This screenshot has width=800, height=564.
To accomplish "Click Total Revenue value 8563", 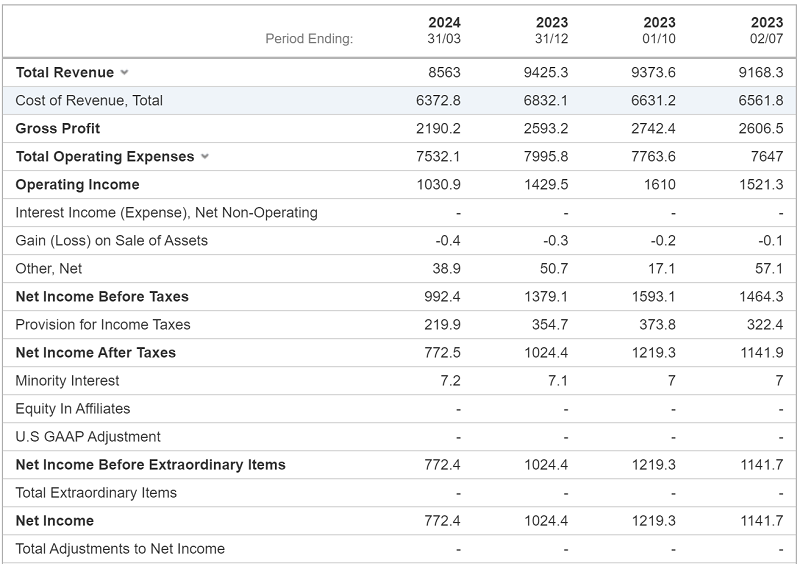I will coord(444,73).
